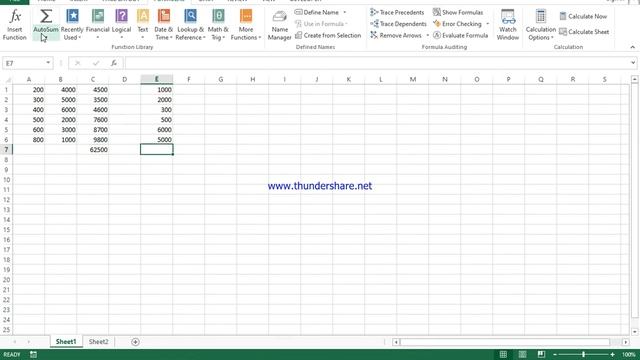Open Lookup & Reference functions
Screen dimensions: 640x360
click(x=190, y=24)
